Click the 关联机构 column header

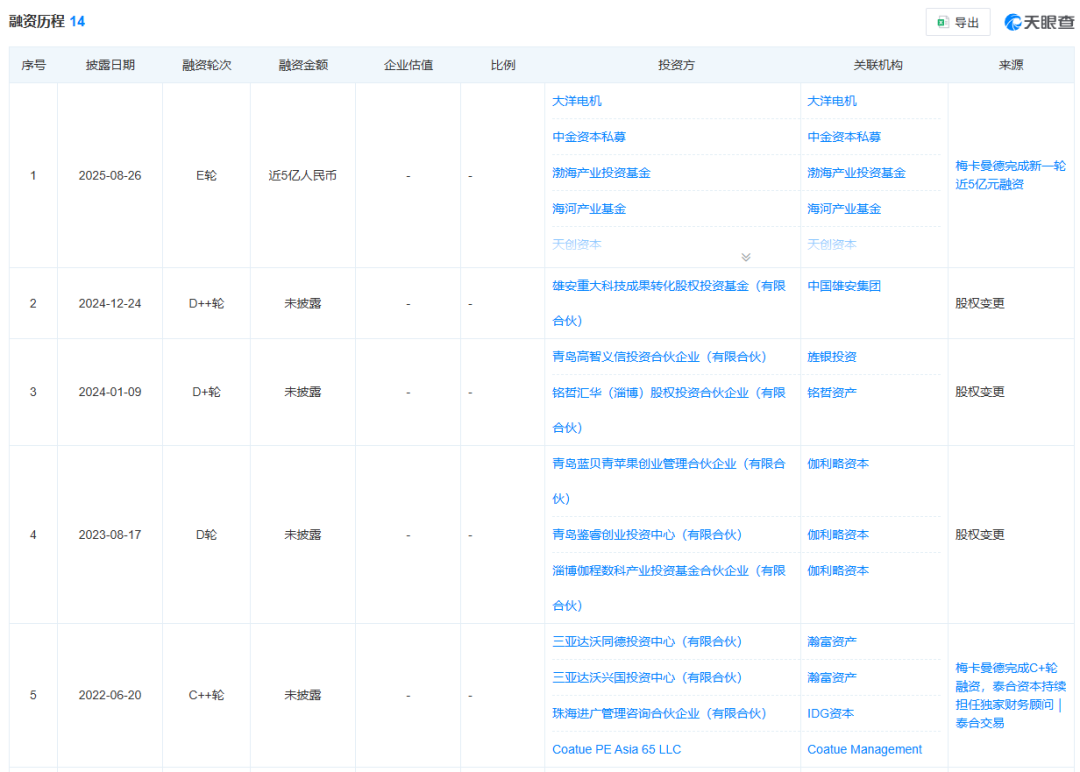click(x=878, y=65)
